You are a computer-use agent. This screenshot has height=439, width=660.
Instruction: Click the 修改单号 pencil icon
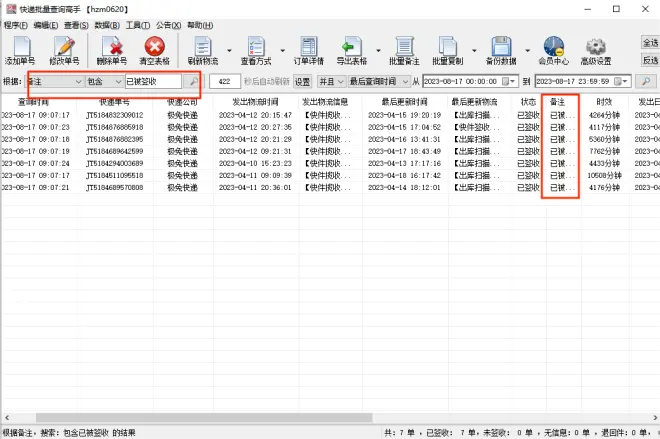pyautogui.click(x=65, y=48)
